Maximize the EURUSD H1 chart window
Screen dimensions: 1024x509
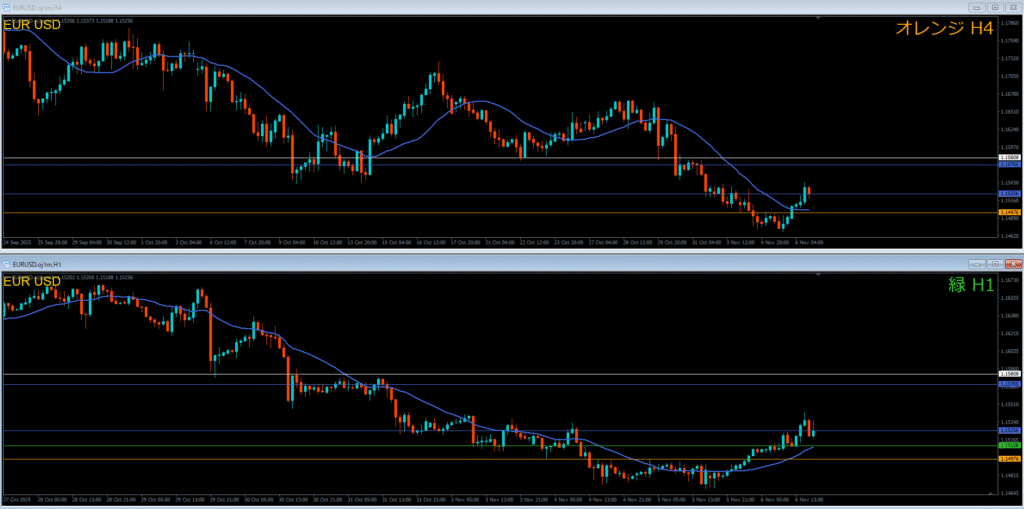[997, 264]
